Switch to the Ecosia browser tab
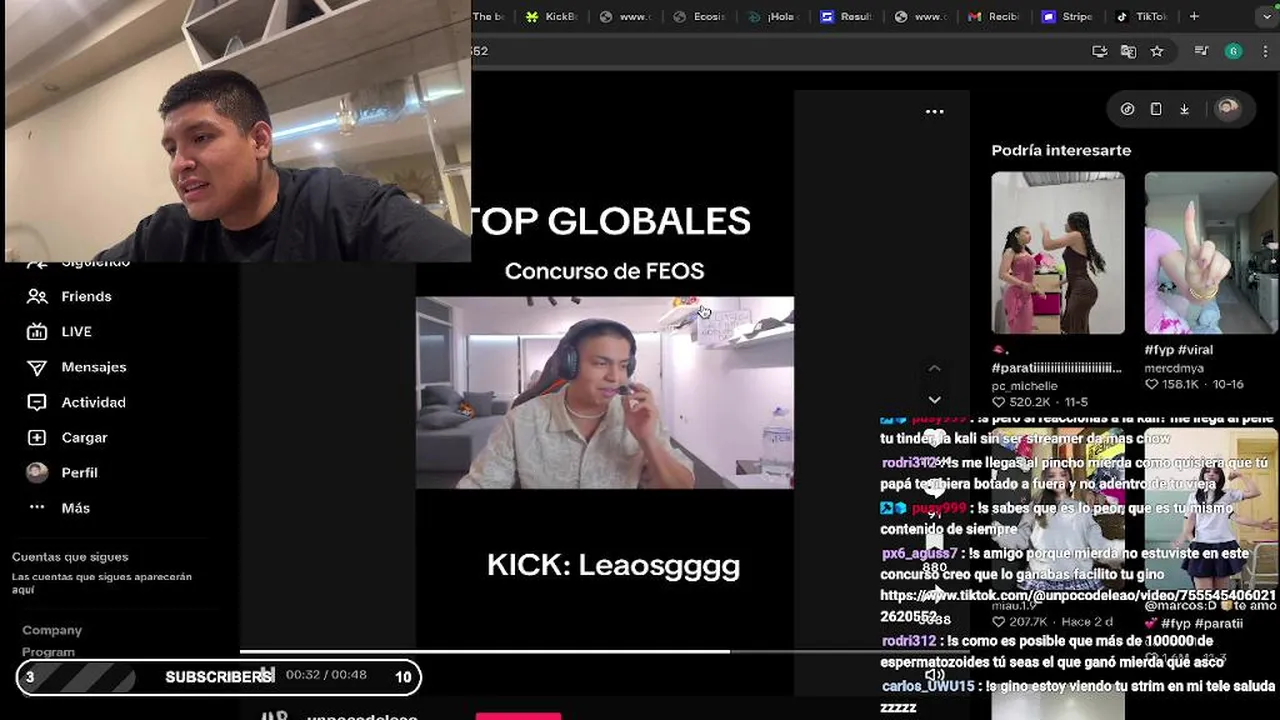The width and height of the screenshot is (1280, 720). [x=700, y=16]
